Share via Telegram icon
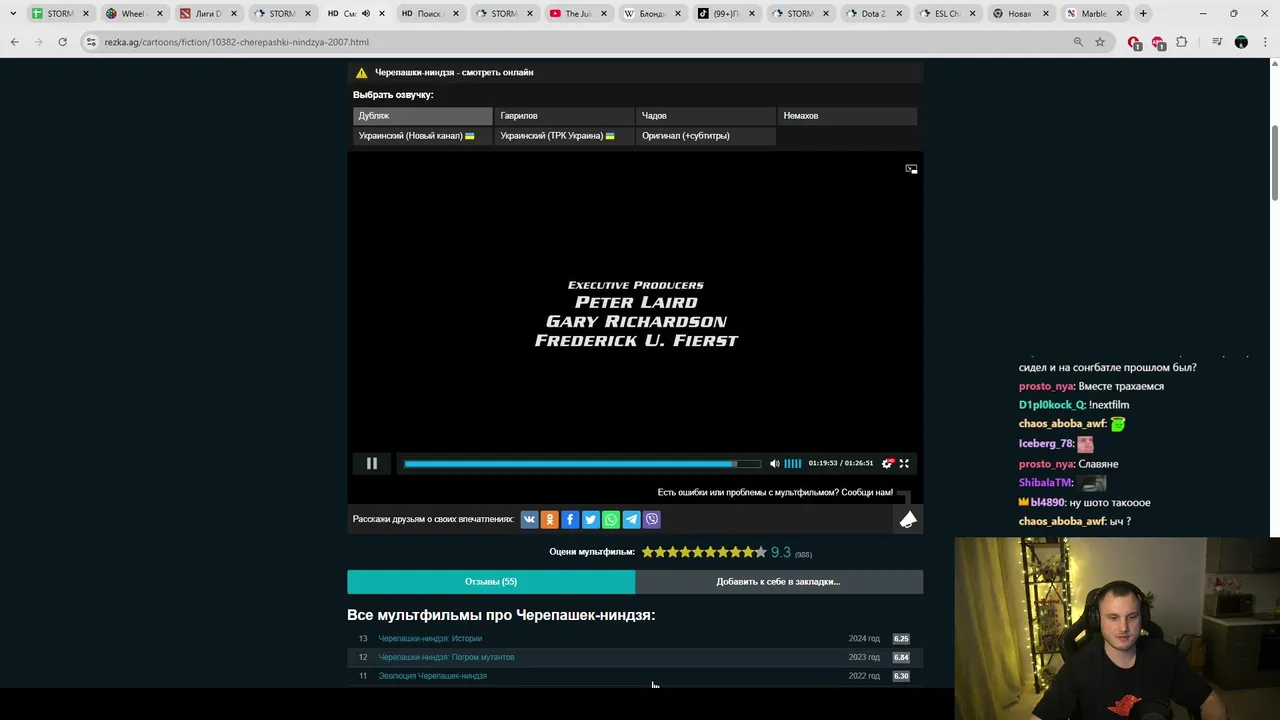Screen dimensions: 1280x720 [x=631, y=519]
